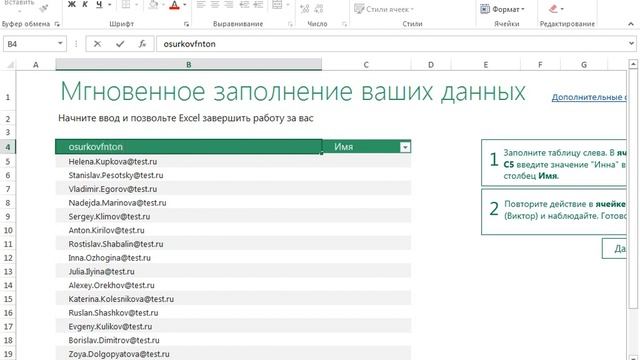Toggle bold formatting (Ж)
The image size is (640, 360).
(x=71, y=4)
